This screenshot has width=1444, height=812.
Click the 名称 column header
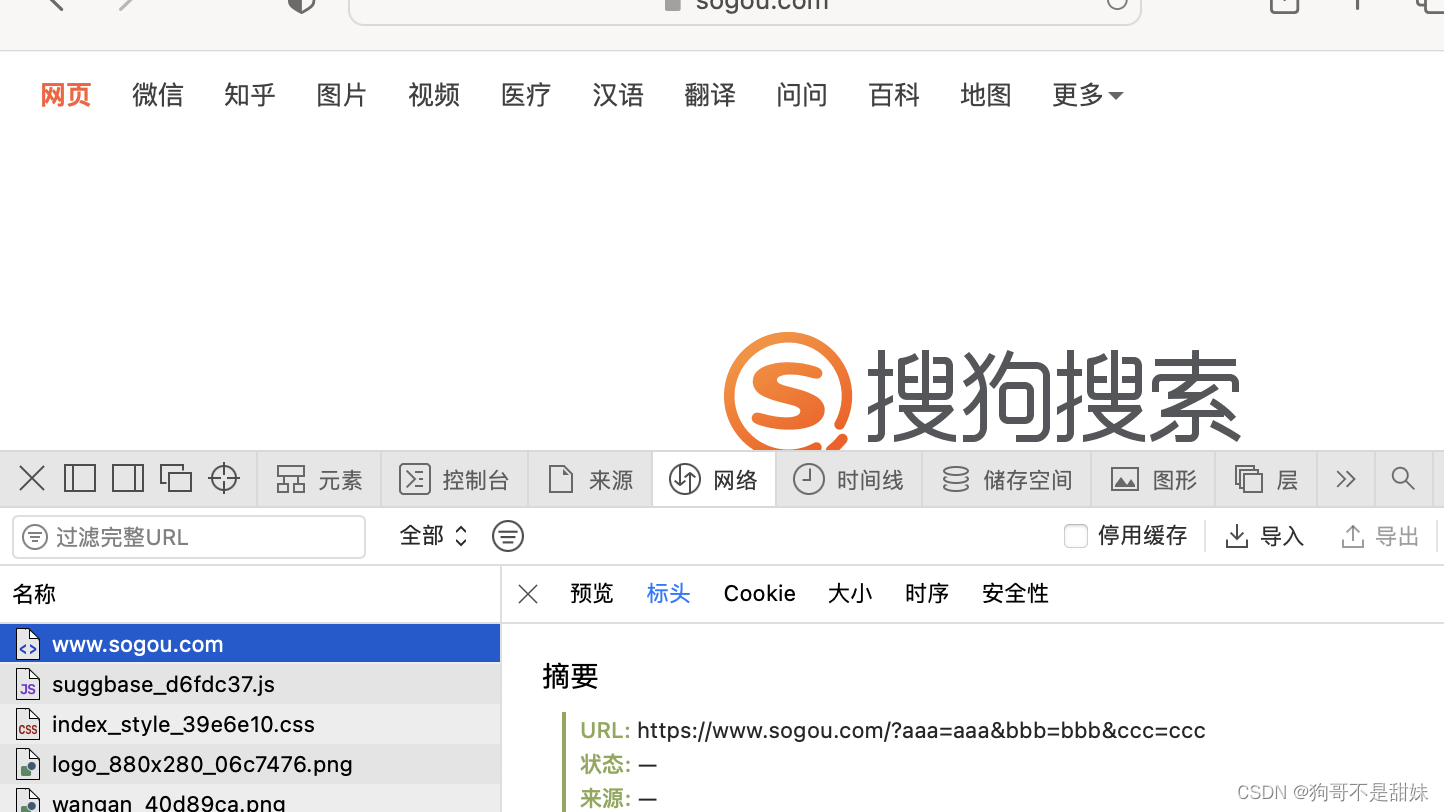pyautogui.click(x=250, y=594)
